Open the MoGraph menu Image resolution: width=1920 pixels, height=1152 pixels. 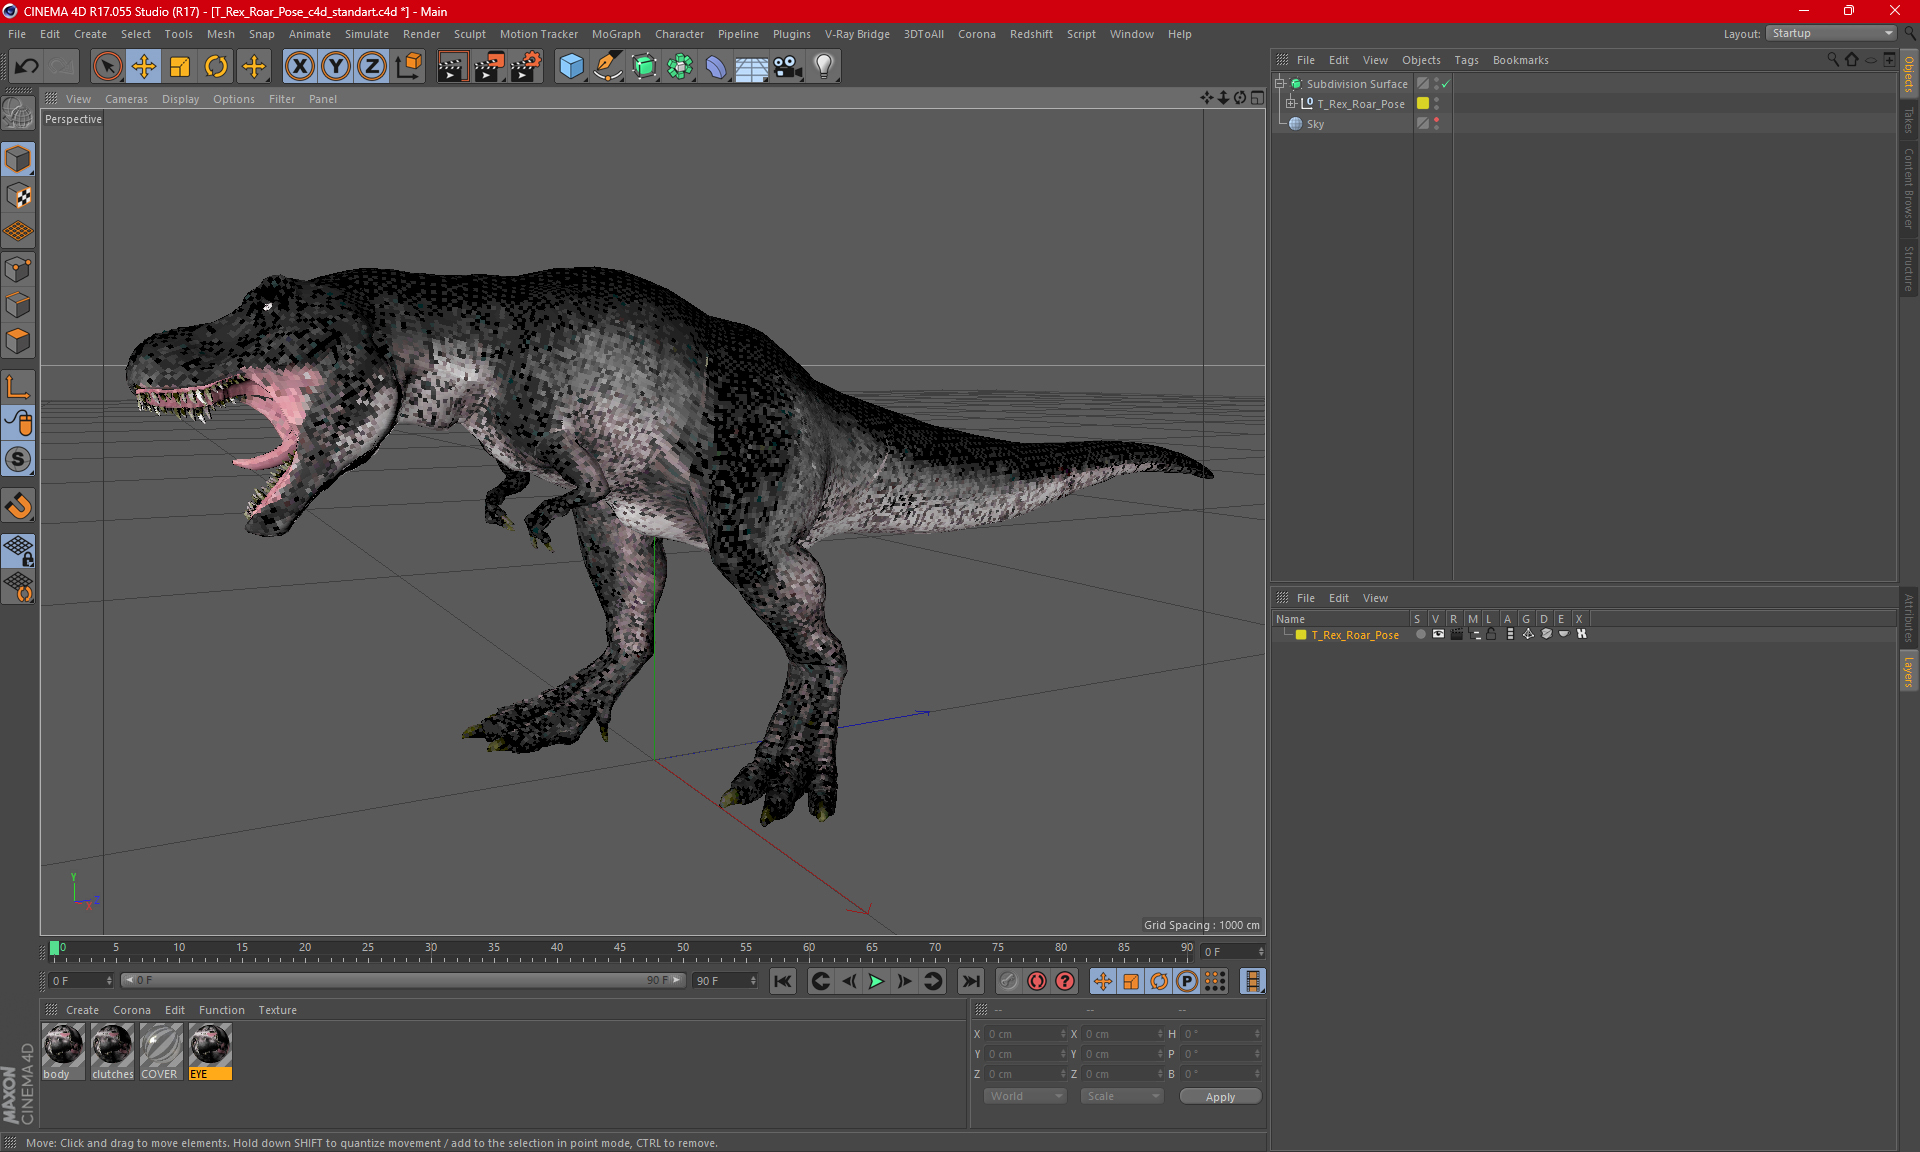tap(615, 34)
